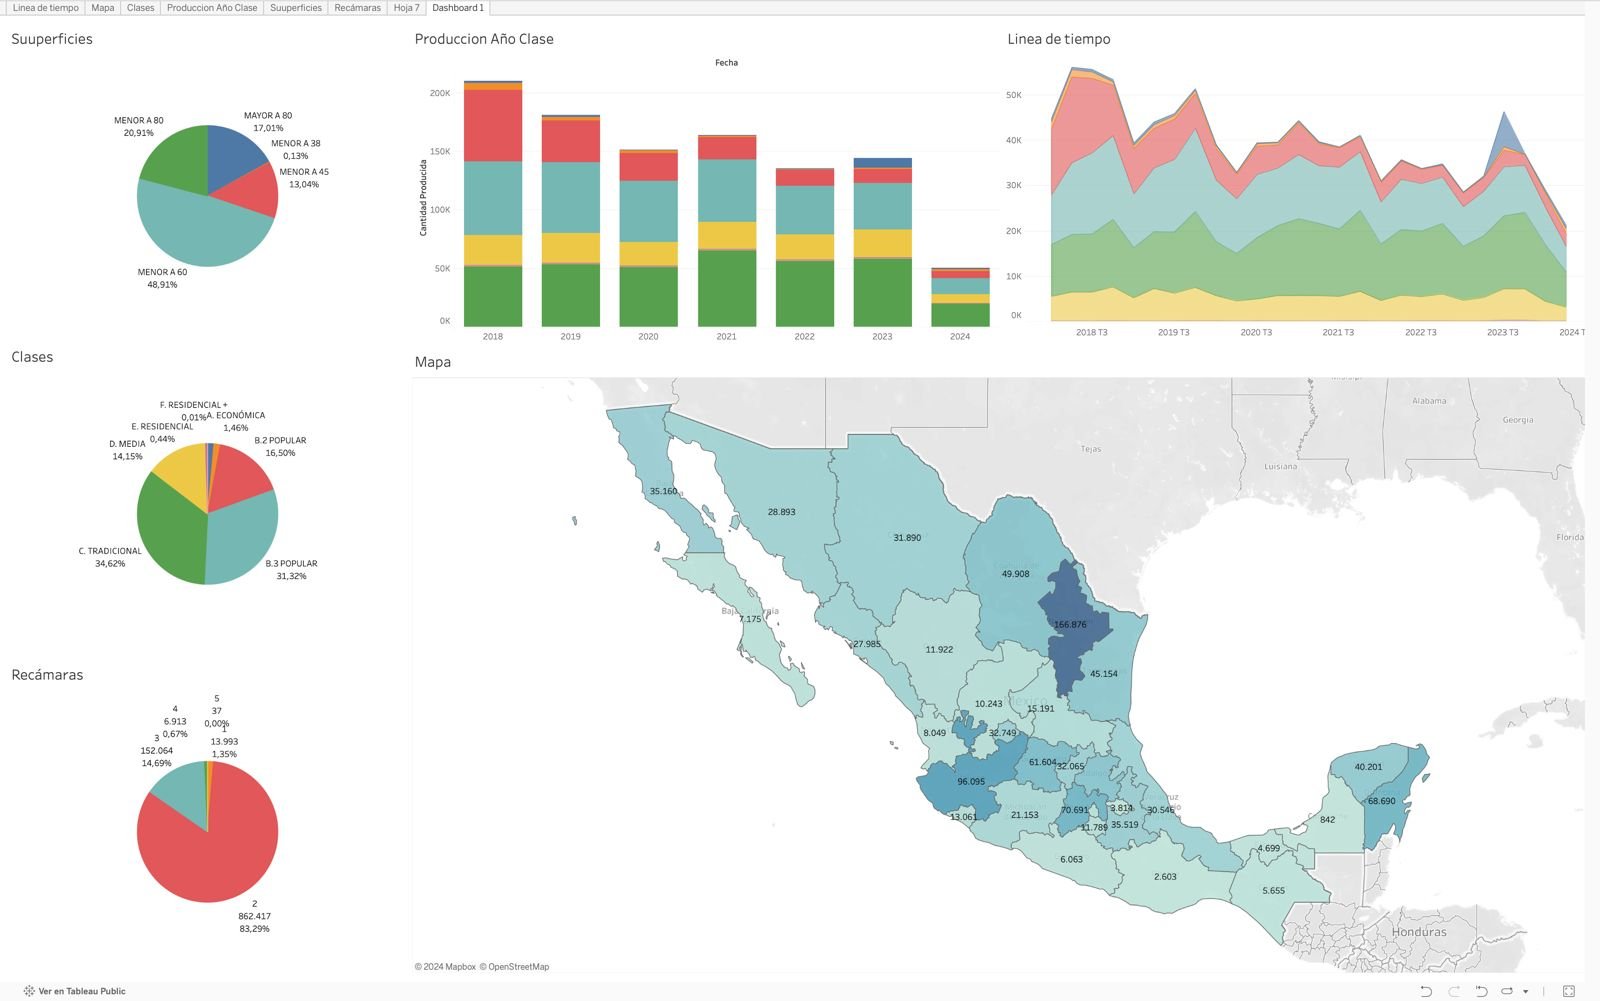Go to Hoja 7 tab
The width and height of the screenshot is (1600, 1001).
click(x=406, y=7)
